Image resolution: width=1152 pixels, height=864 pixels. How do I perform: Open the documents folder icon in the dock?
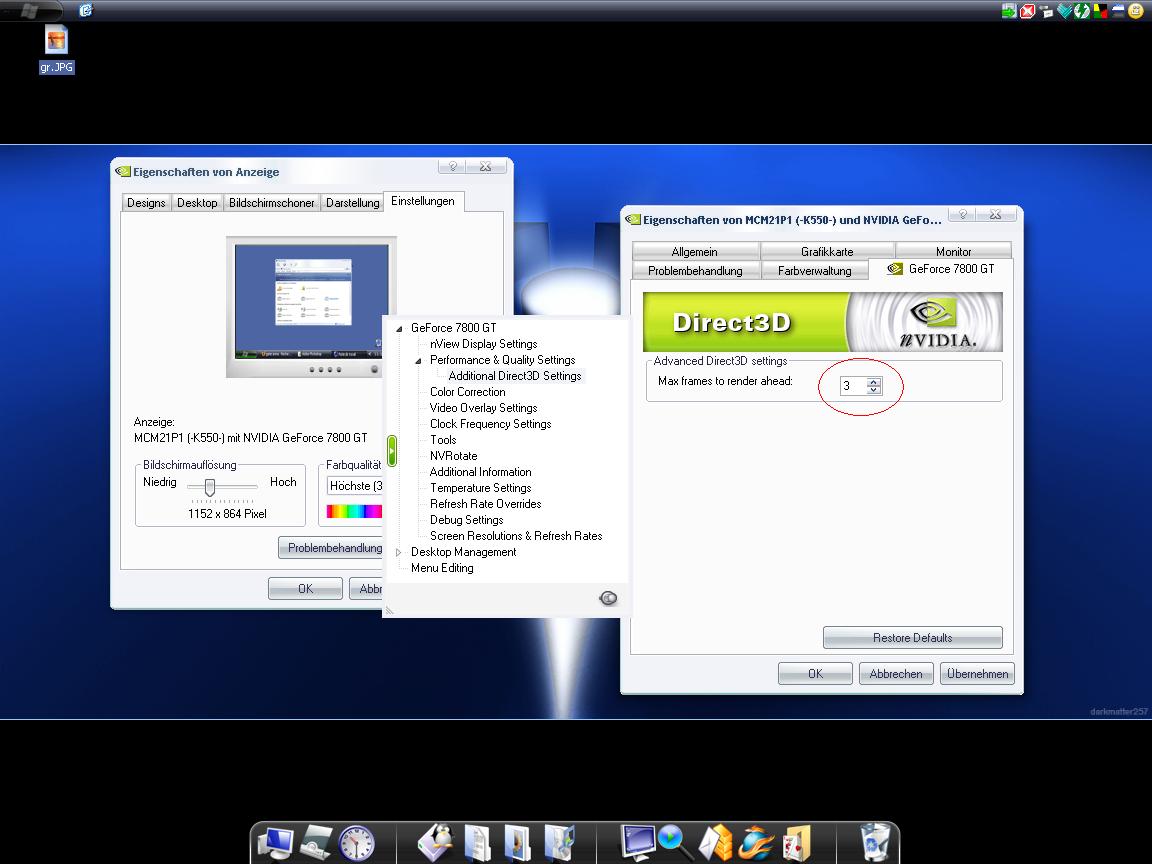point(478,842)
